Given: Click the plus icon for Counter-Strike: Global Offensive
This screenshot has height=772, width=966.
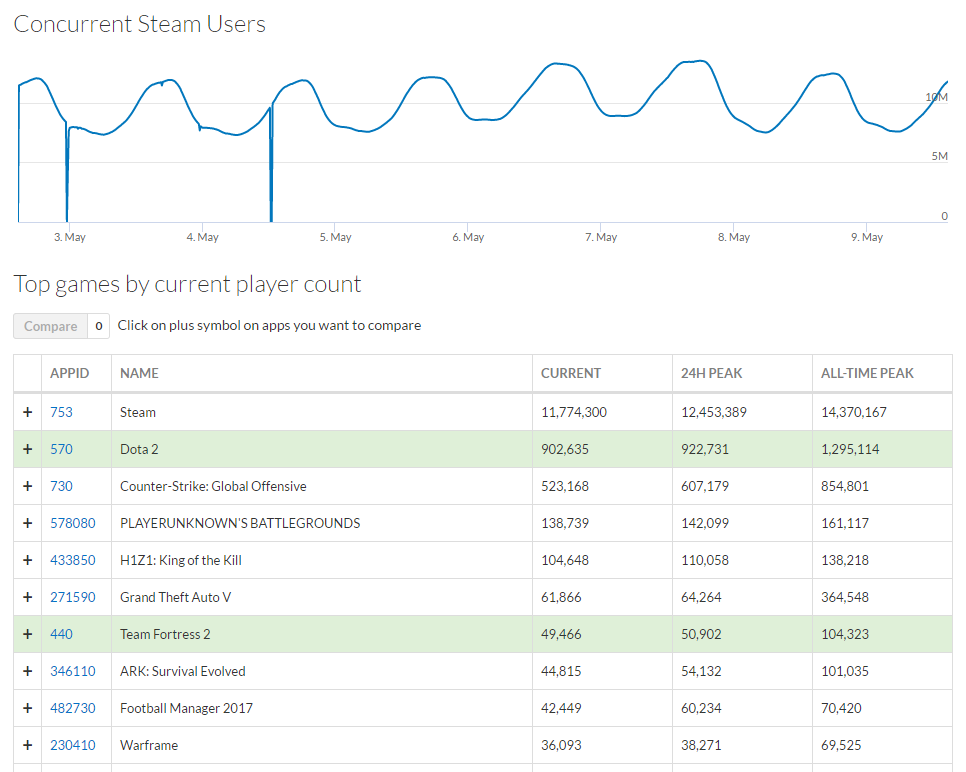Looking at the screenshot, I should 27,486.
